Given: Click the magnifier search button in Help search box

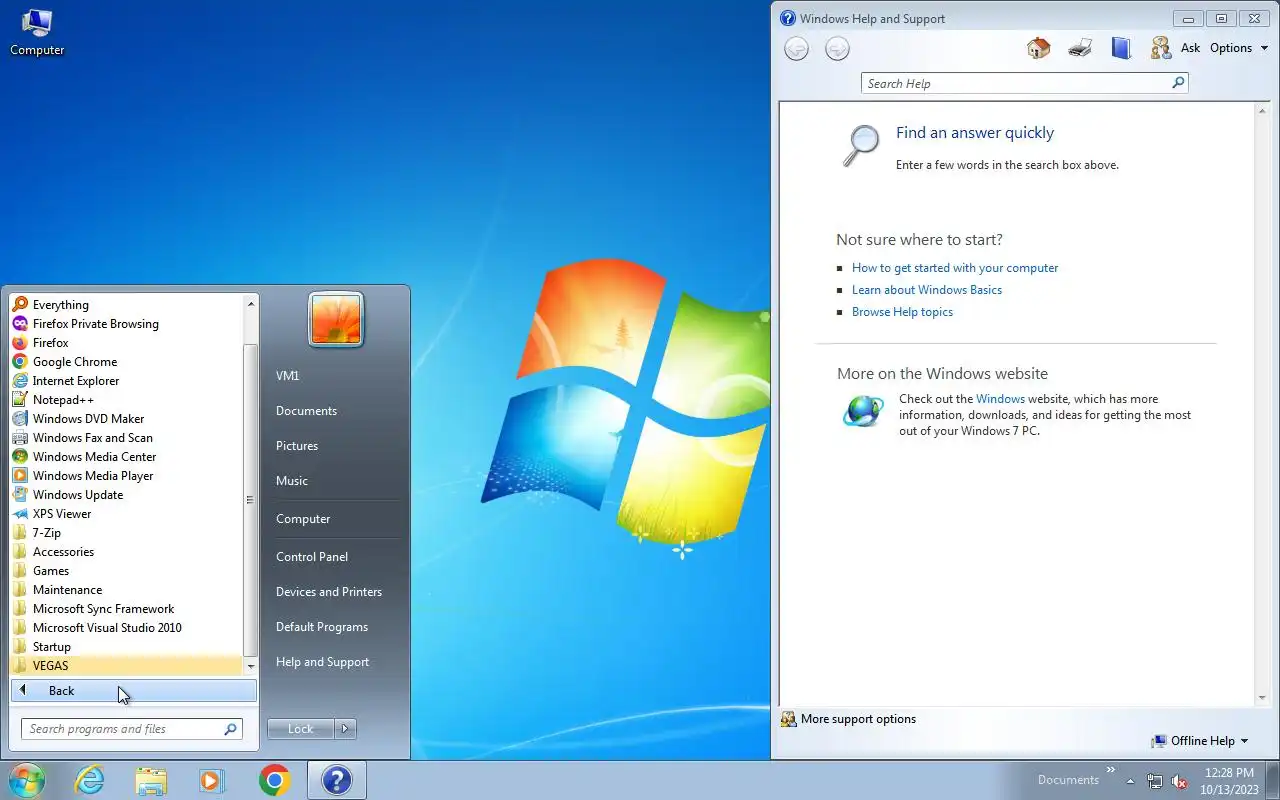Looking at the screenshot, I should 1178,83.
